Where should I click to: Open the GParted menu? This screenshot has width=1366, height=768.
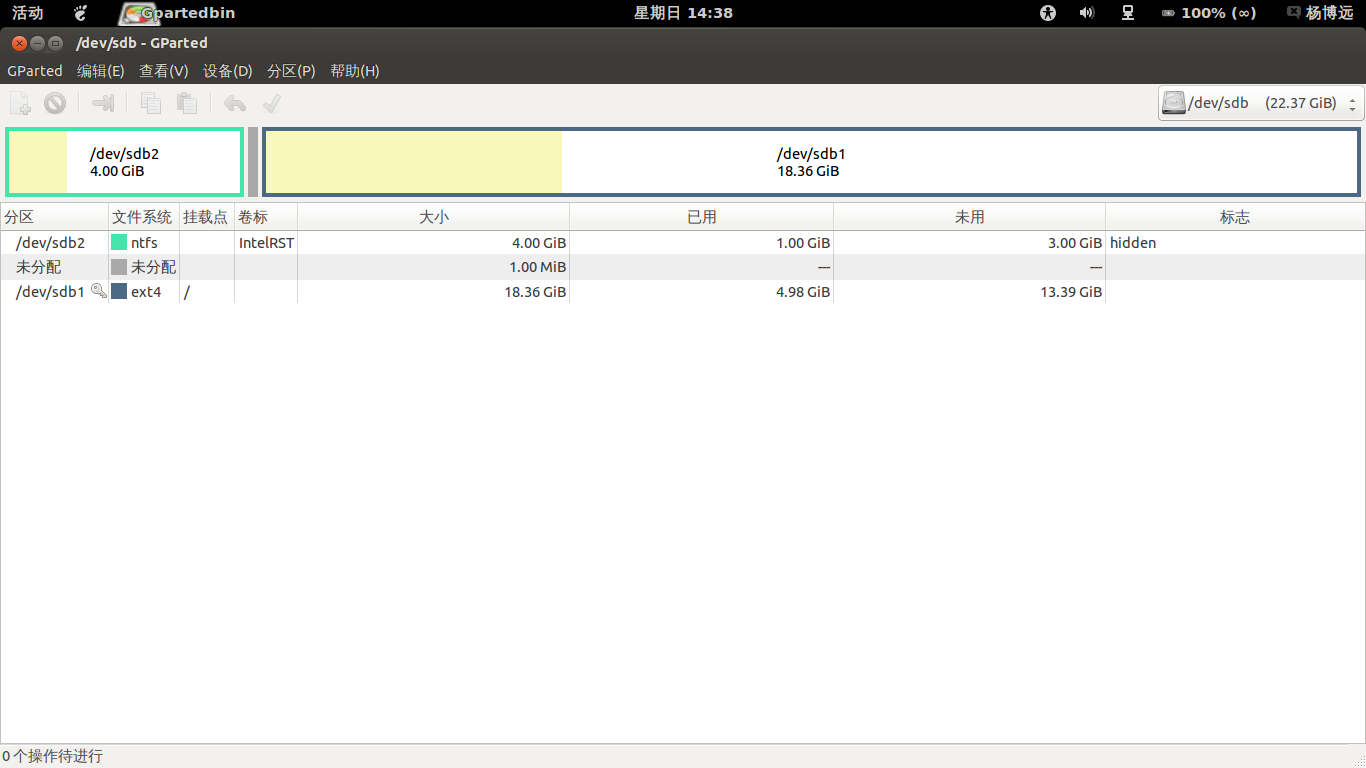35,71
